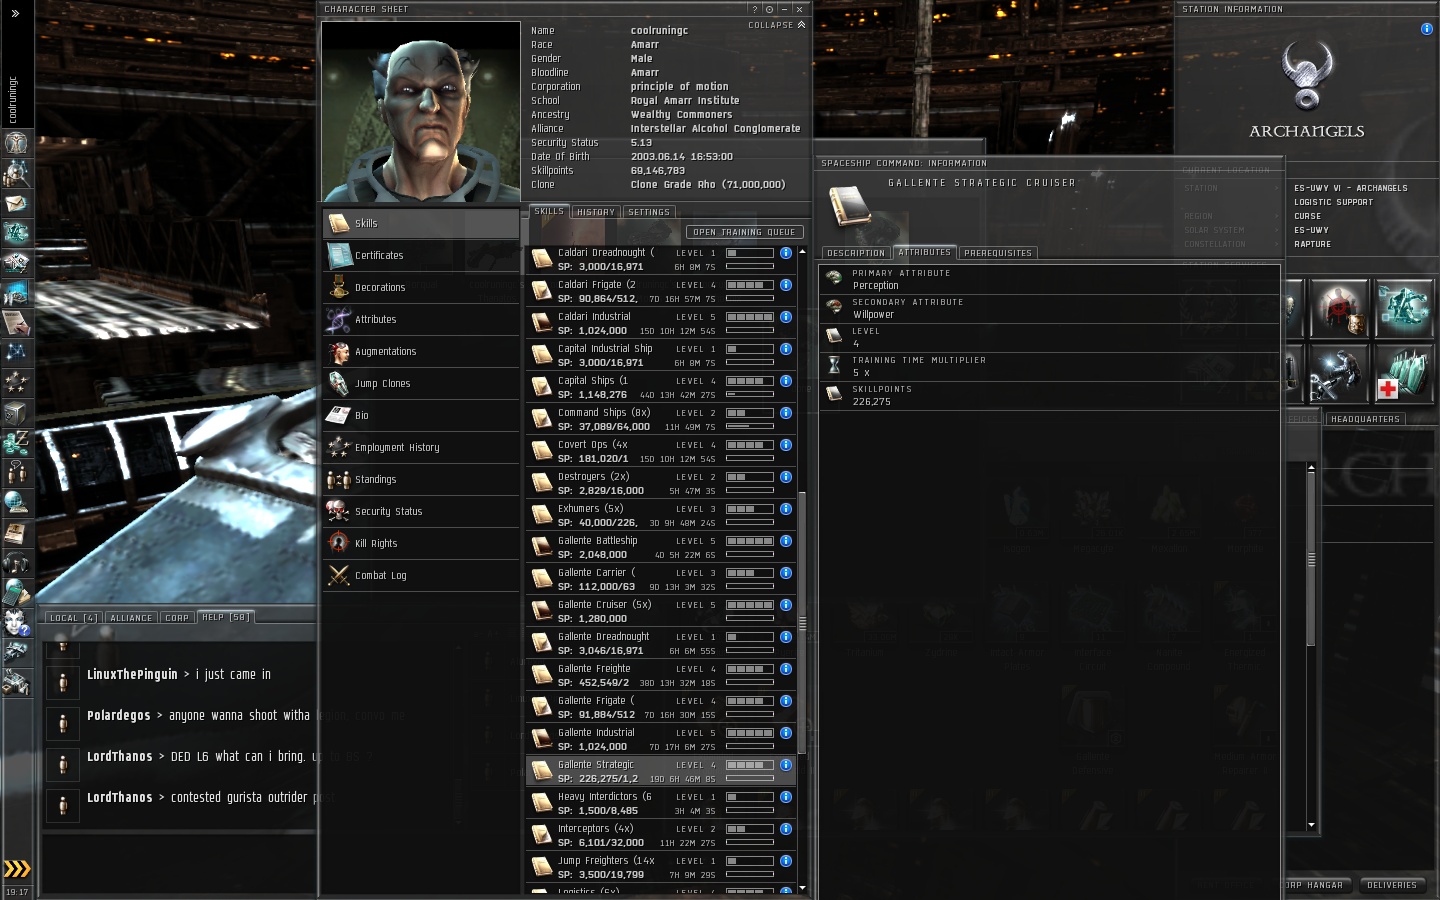The image size is (1440, 900).
Task: Click the skill list scroll-down arrow
Action: pos(802,887)
